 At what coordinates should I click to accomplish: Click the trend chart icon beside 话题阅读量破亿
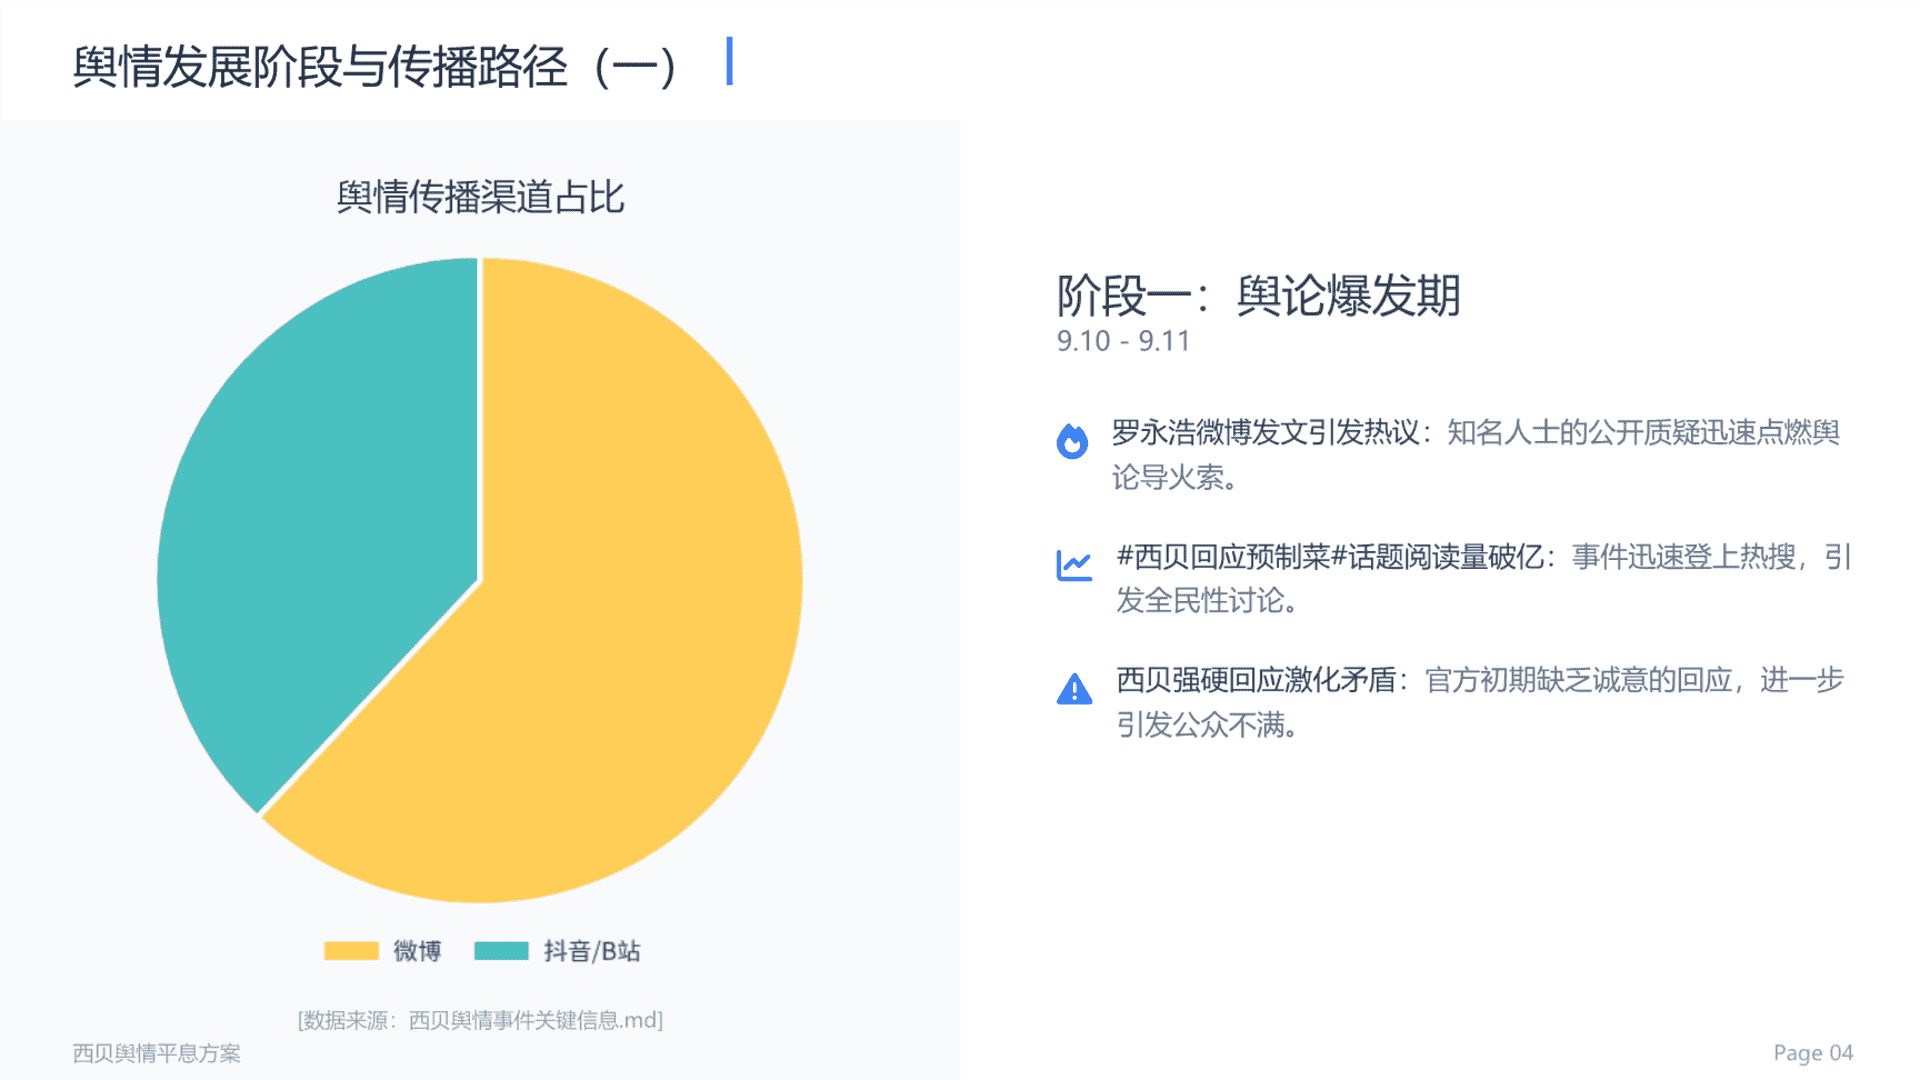coord(1074,565)
